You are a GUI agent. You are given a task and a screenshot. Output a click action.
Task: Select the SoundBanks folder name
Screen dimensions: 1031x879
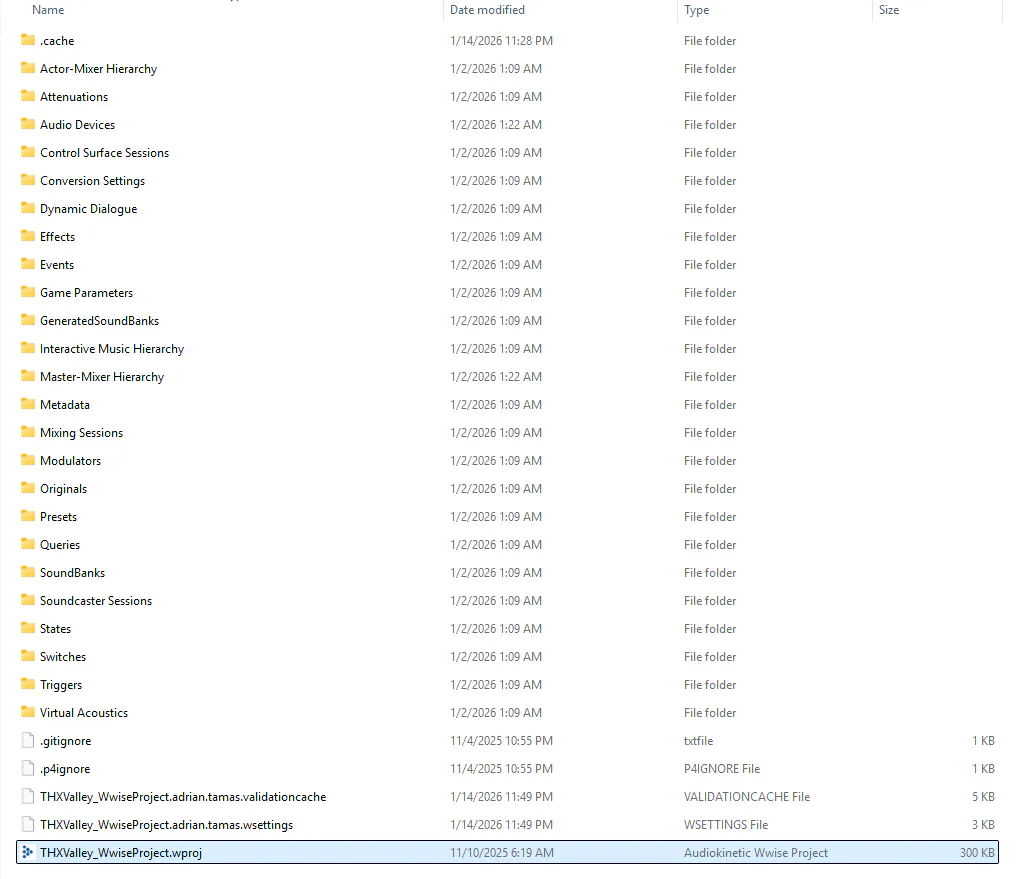(72, 573)
